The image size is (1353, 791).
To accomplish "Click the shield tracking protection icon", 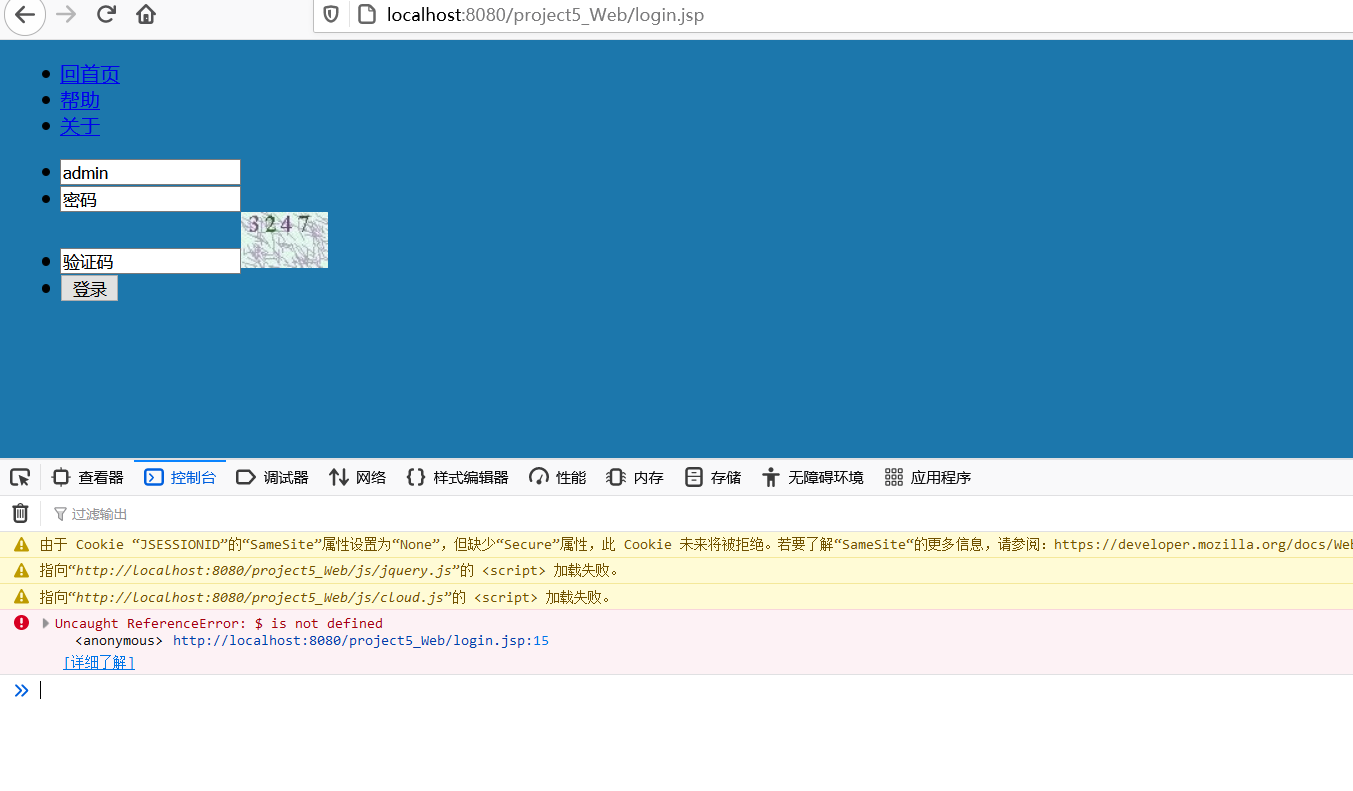I will 331,15.
